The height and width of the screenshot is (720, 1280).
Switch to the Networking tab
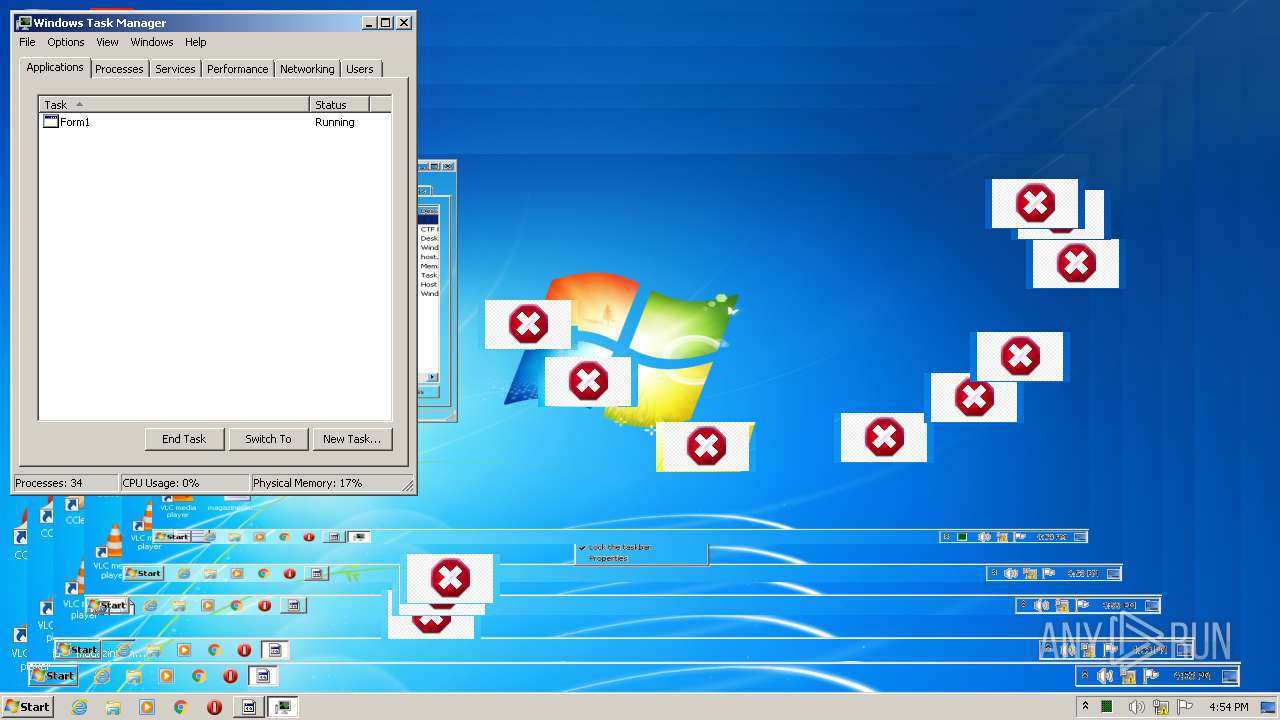(307, 69)
